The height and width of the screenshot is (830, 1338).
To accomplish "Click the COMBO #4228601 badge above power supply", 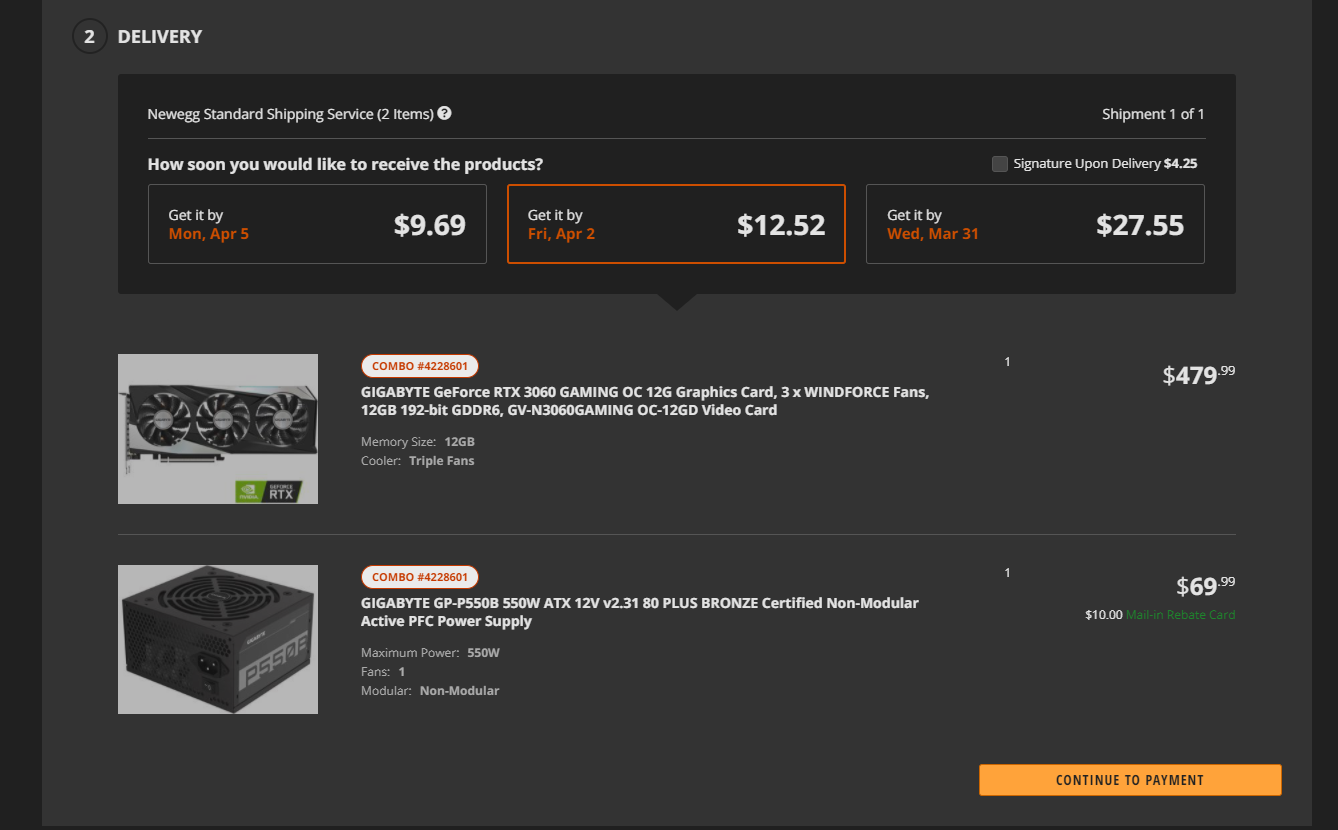I will [420, 577].
